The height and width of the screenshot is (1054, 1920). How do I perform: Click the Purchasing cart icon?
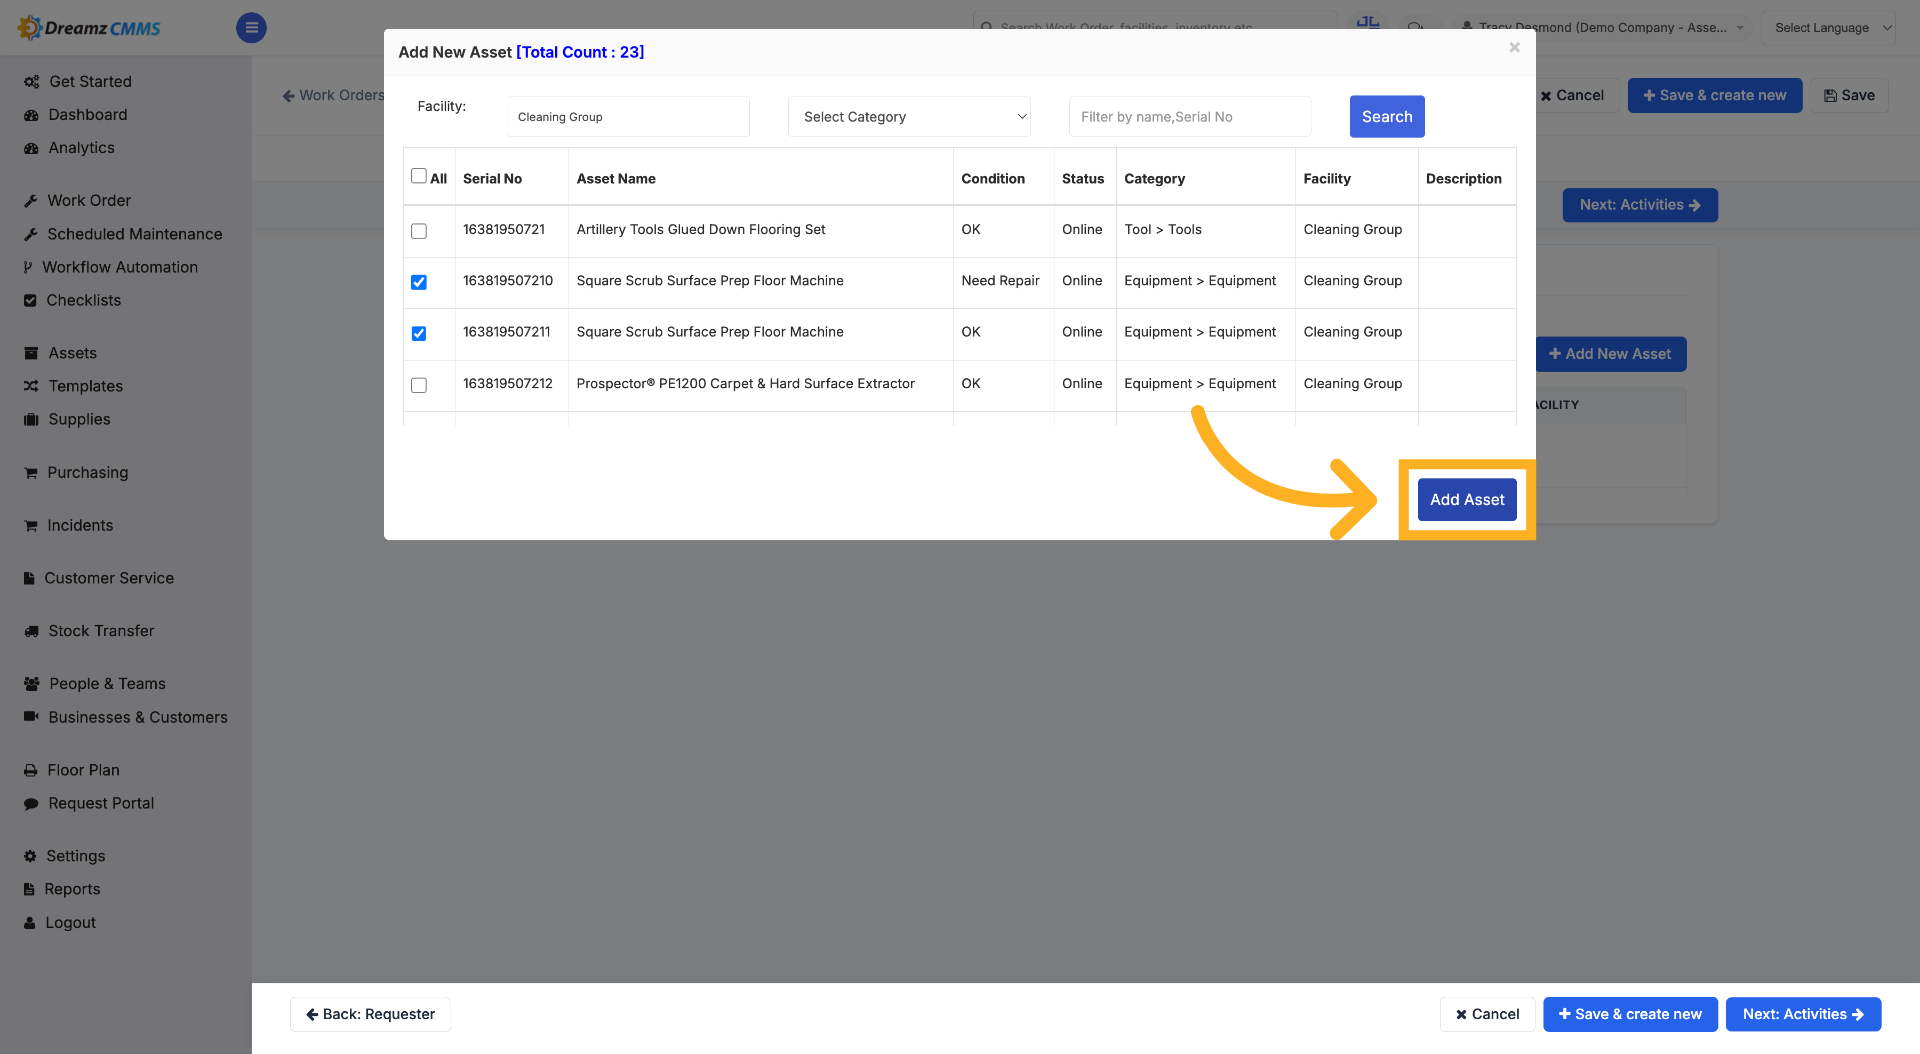[x=31, y=472]
